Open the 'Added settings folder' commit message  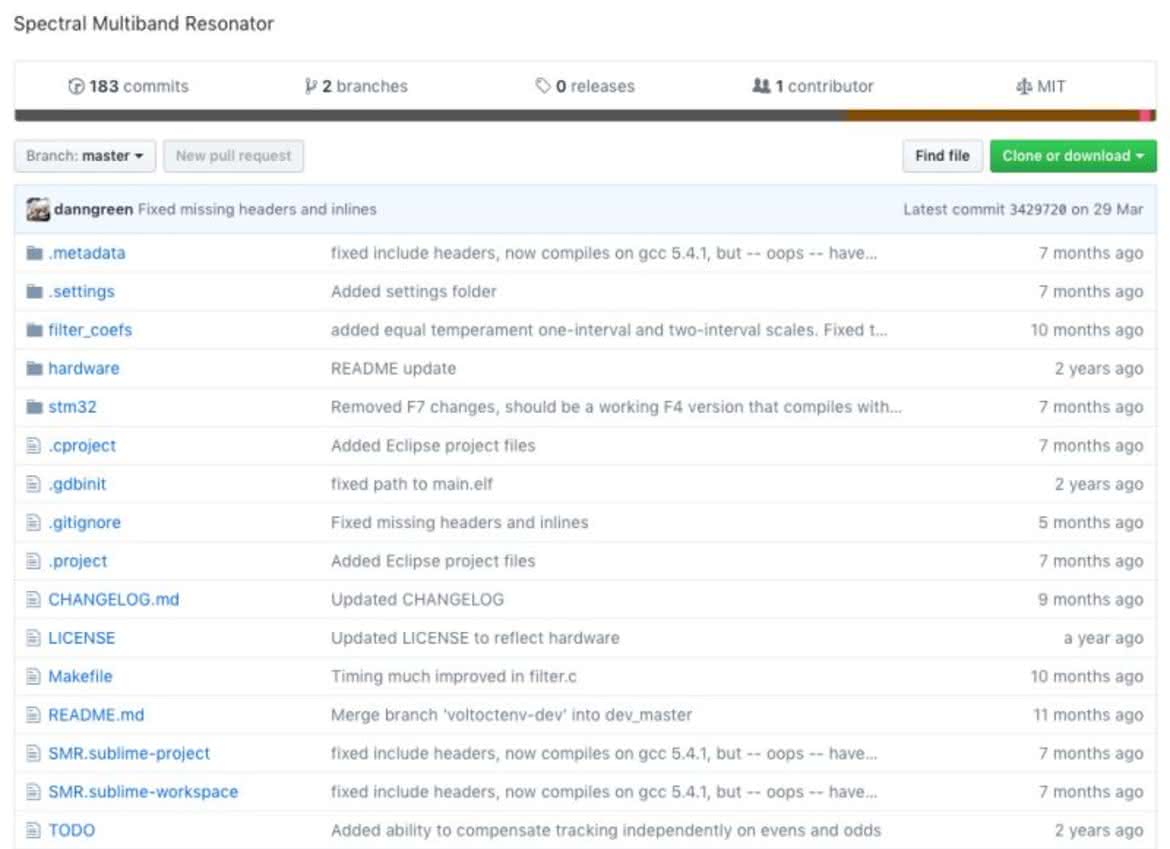tap(413, 292)
